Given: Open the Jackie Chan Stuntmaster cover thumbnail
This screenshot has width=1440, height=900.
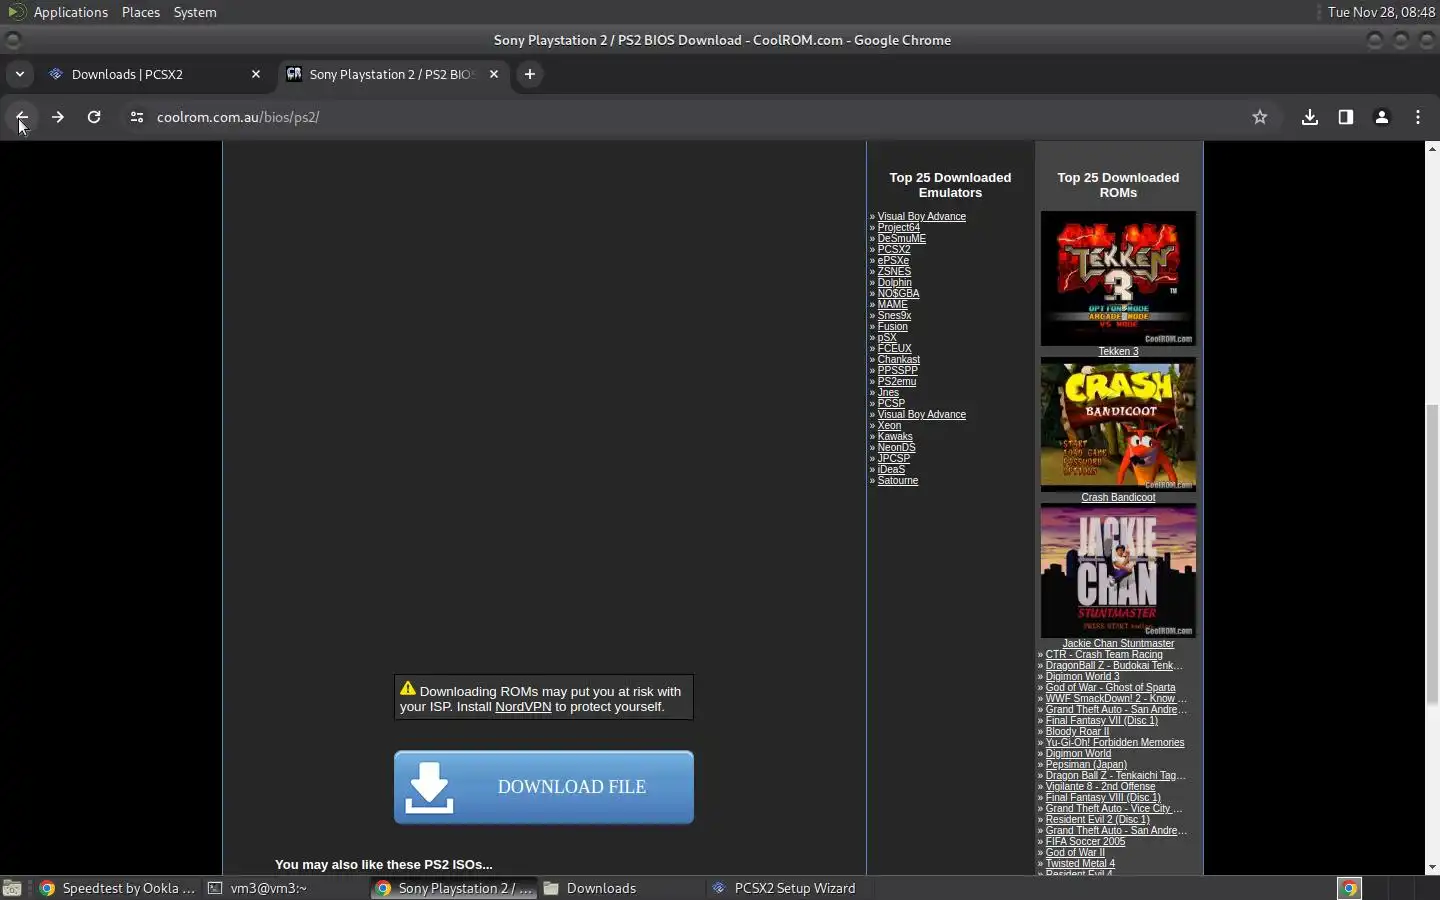Looking at the screenshot, I should 1118,571.
